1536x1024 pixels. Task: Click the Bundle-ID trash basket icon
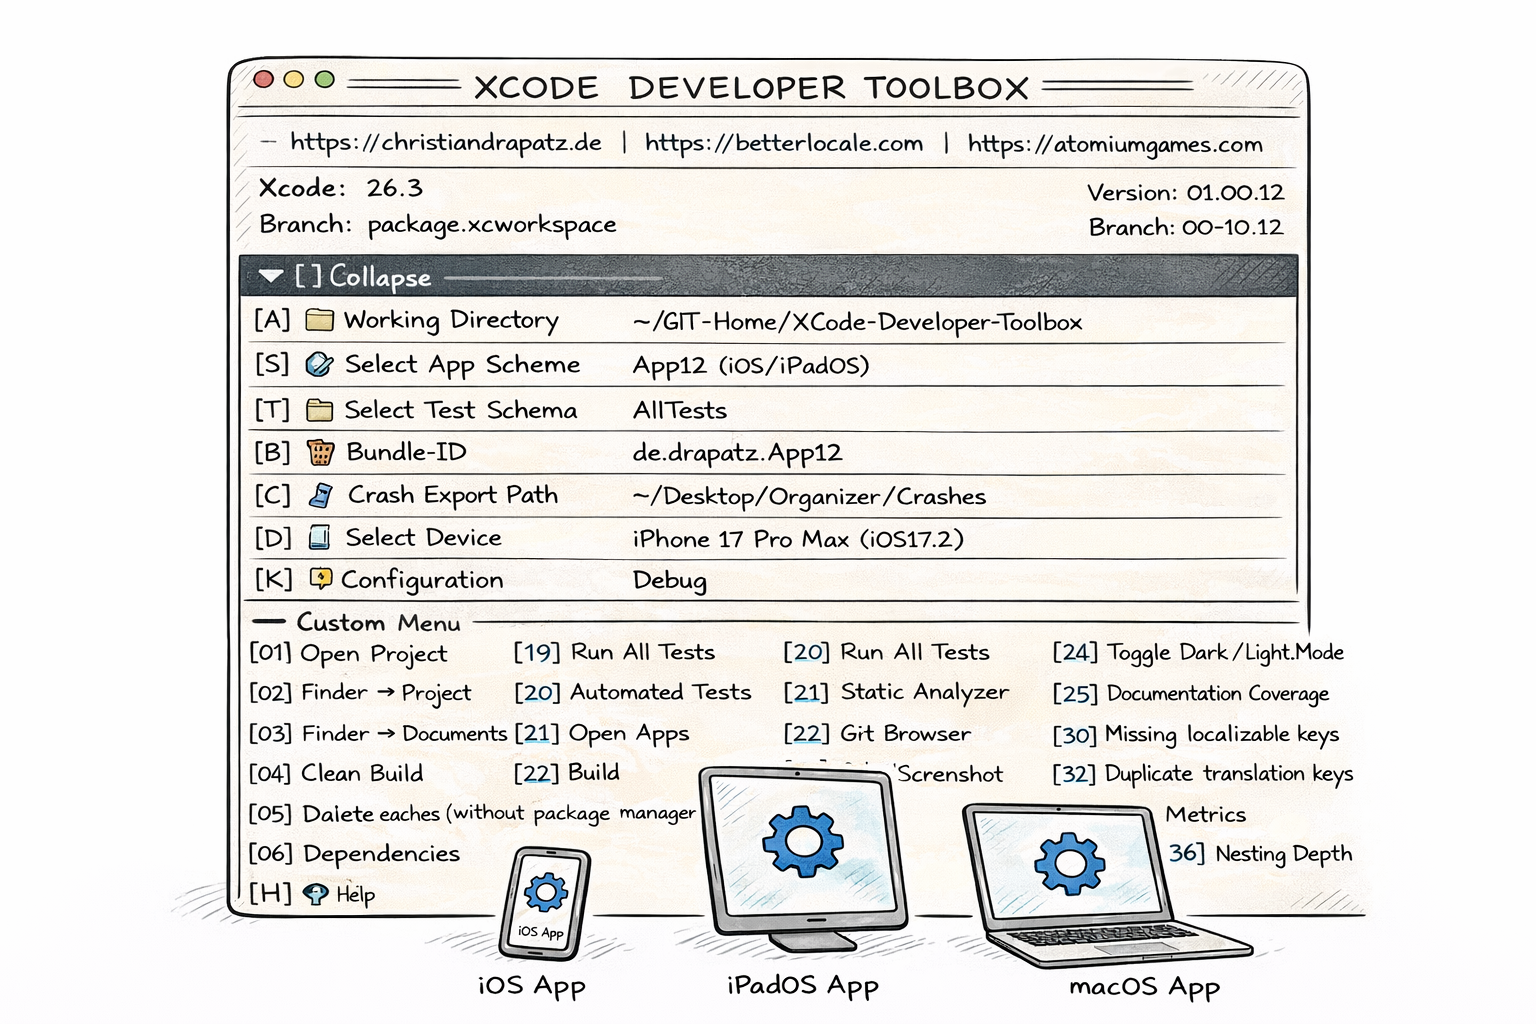point(319,451)
